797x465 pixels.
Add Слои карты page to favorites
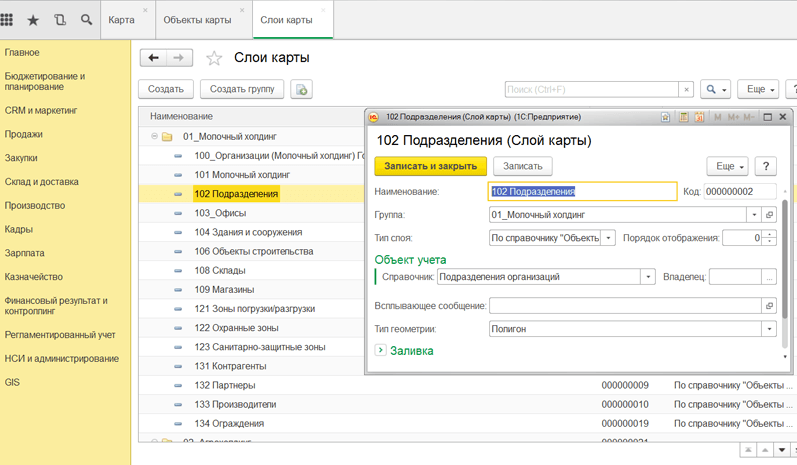(x=214, y=59)
